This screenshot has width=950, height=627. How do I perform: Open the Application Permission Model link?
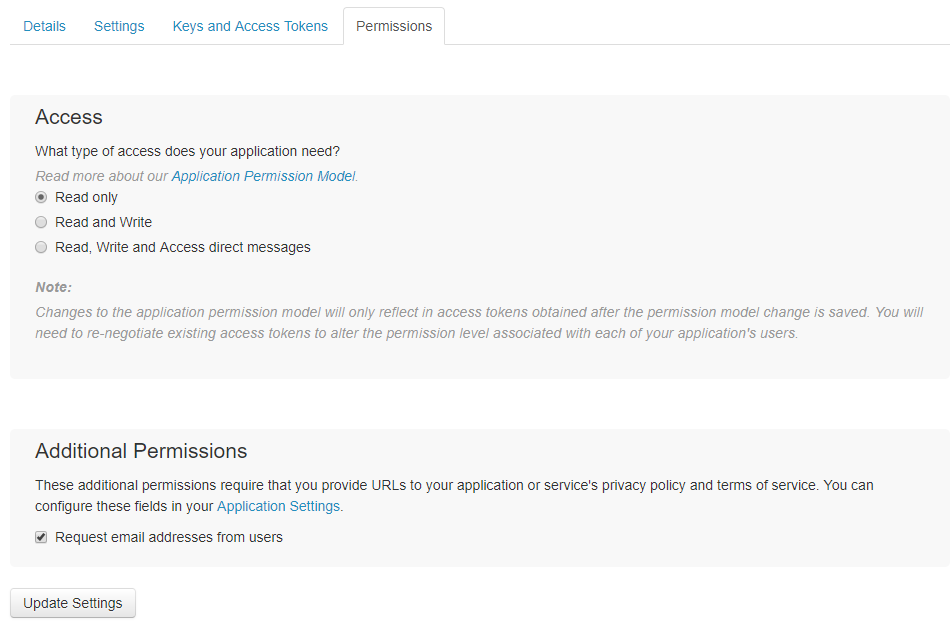[x=263, y=176]
